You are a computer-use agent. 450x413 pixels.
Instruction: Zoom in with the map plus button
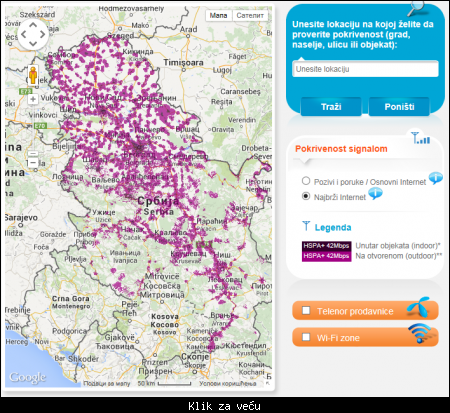click(x=33, y=99)
